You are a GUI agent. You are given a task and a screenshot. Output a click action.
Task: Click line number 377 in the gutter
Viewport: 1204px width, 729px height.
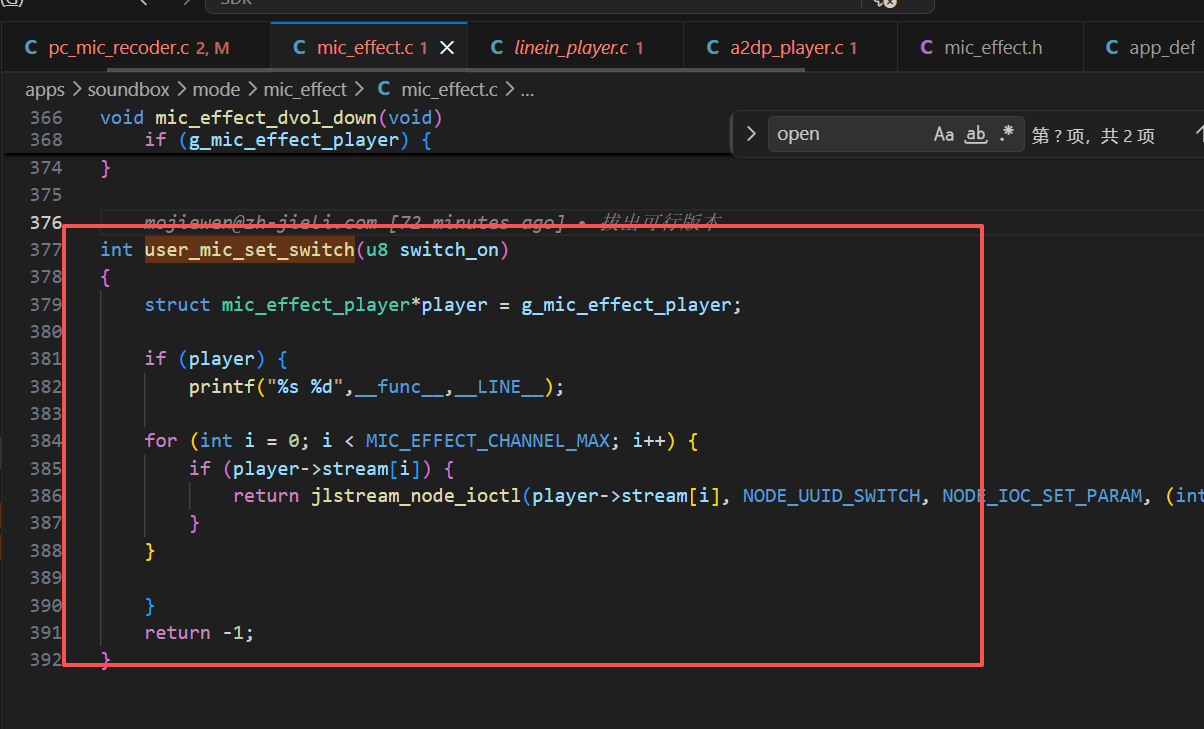point(46,250)
